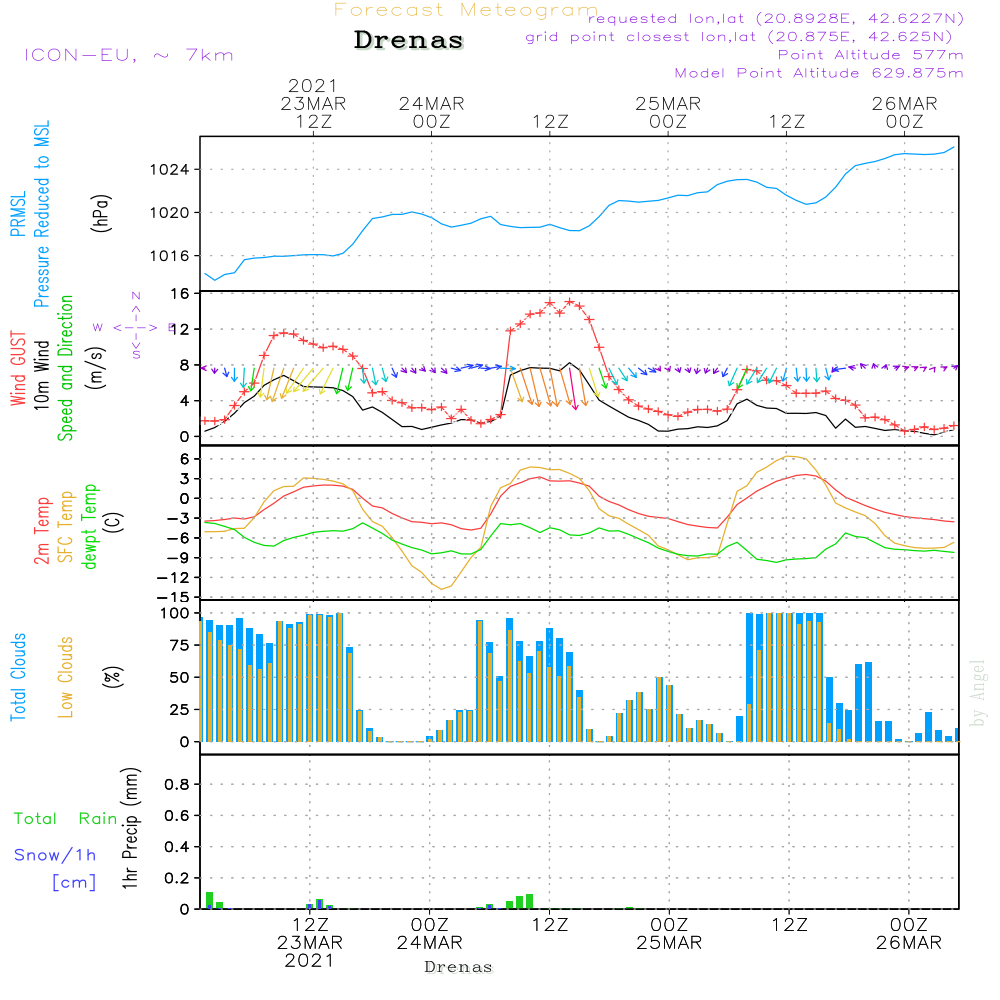The height and width of the screenshot is (1000, 1000).
Task: Click the 4 tick on the wind axis
Action: click(x=185, y=401)
